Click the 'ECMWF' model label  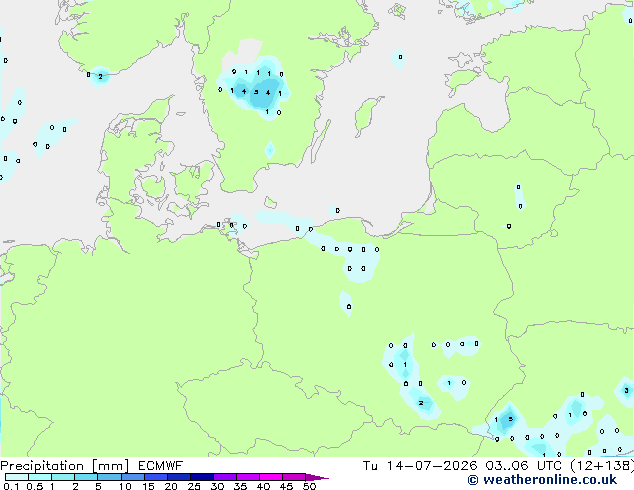[161, 466]
